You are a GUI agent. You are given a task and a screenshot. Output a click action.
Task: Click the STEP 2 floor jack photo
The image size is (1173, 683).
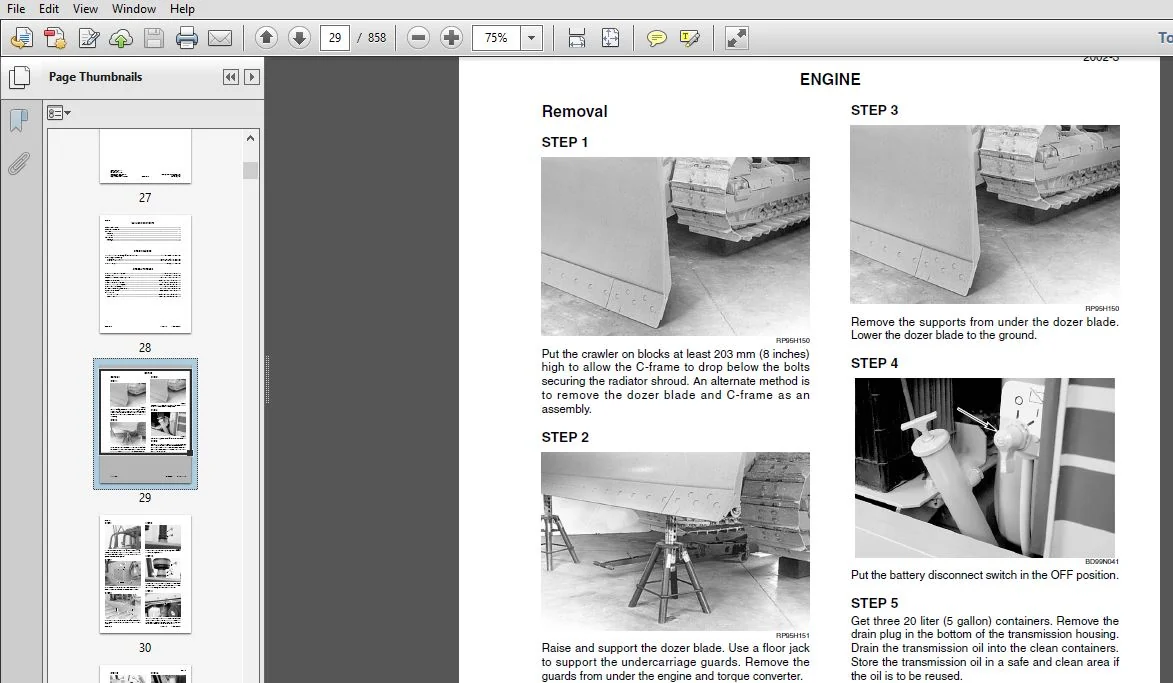tap(676, 541)
